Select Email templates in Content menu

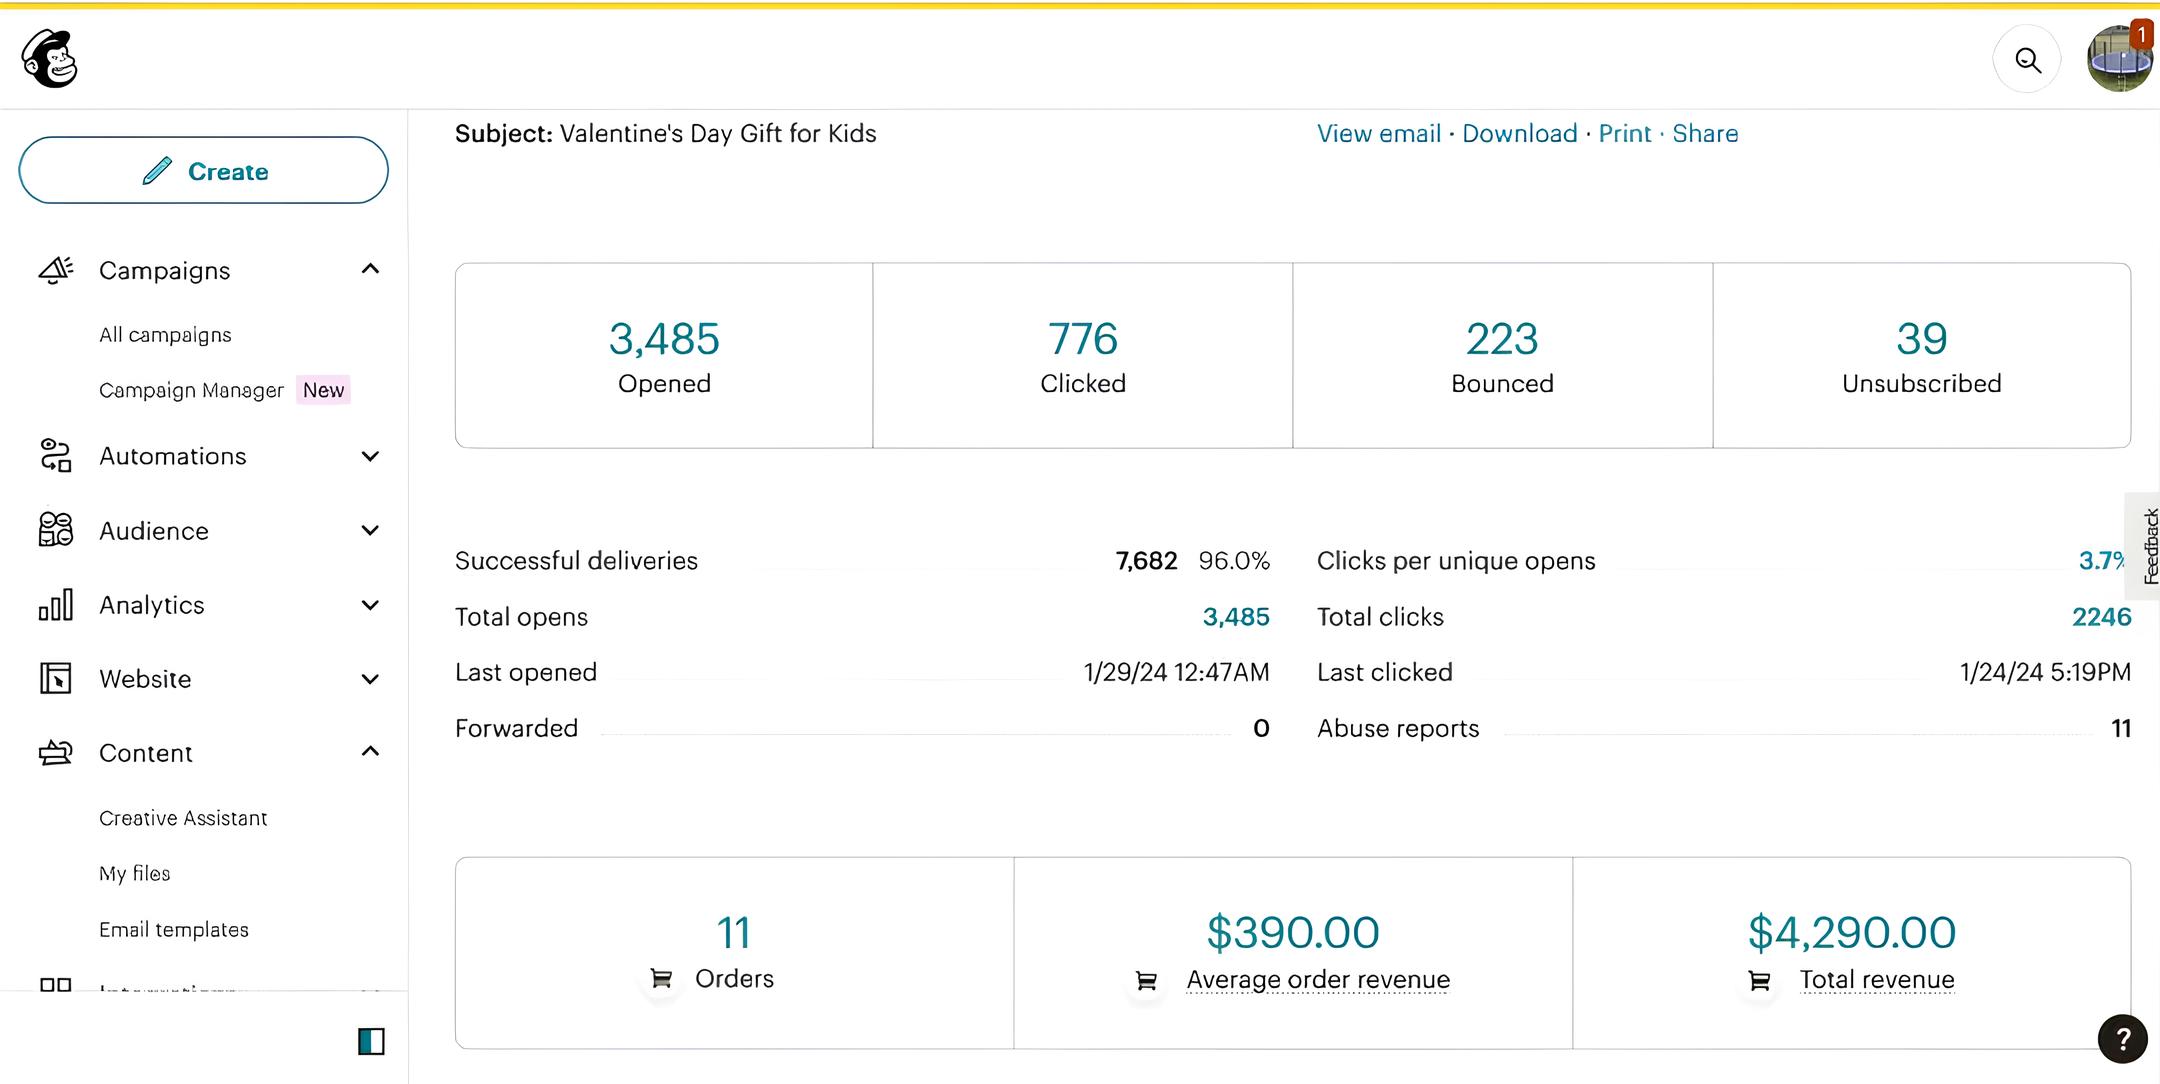click(x=174, y=930)
